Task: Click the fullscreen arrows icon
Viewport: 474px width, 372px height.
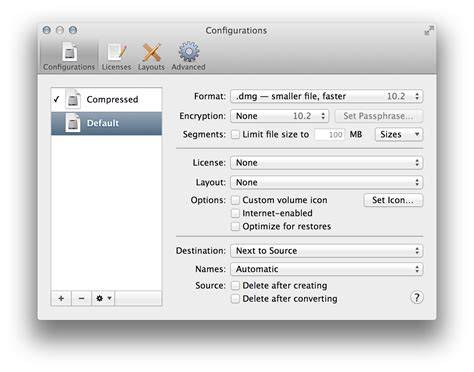Action: pos(429,30)
